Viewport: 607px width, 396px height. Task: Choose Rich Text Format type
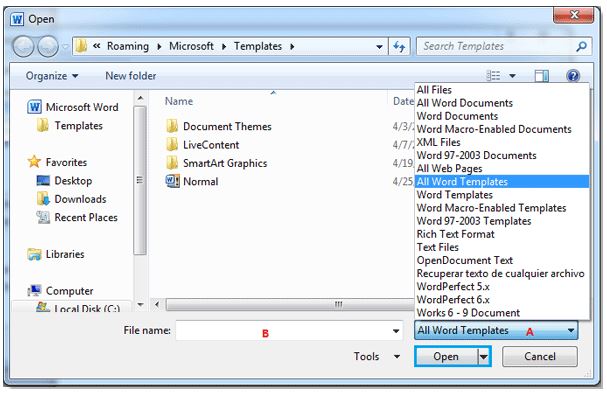(x=502, y=234)
